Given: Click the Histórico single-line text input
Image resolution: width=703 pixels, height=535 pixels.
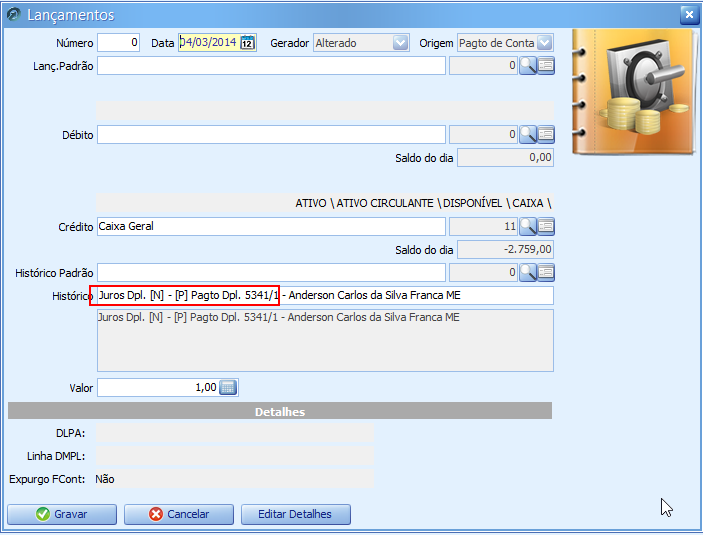Looking at the screenshot, I should [x=325, y=296].
